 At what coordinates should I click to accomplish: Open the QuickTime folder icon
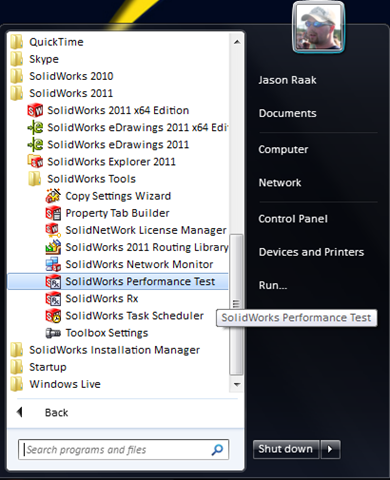[x=17, y=42]
